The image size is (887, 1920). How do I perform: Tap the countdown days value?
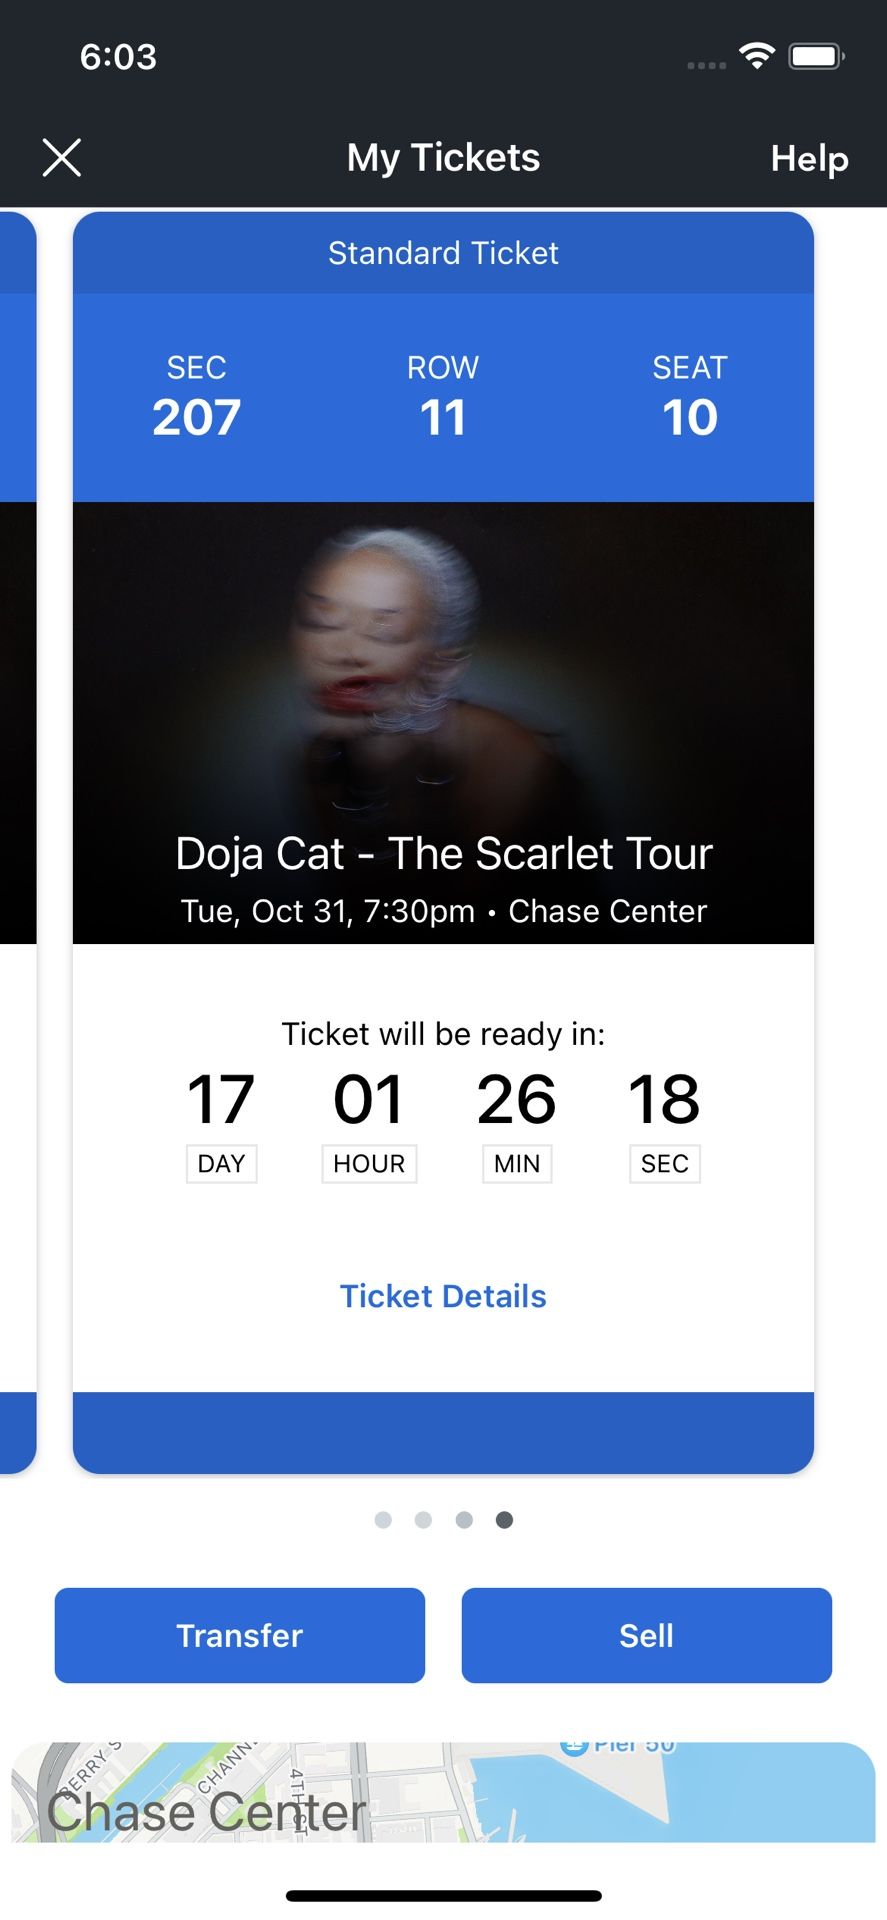click(x=221, y=1100)
